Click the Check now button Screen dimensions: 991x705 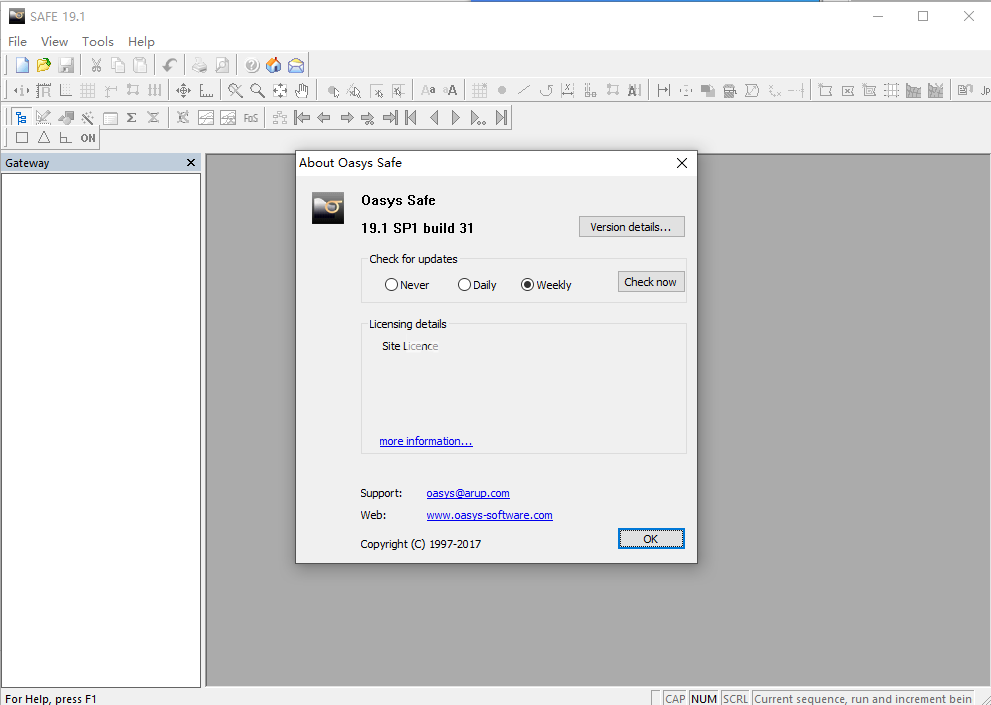[x=651, y=282]
